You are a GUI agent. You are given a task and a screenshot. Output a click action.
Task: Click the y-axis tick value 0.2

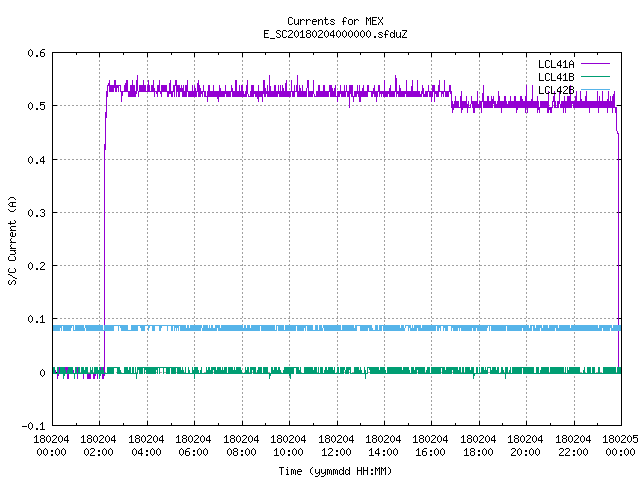click(x=36, y=266)
